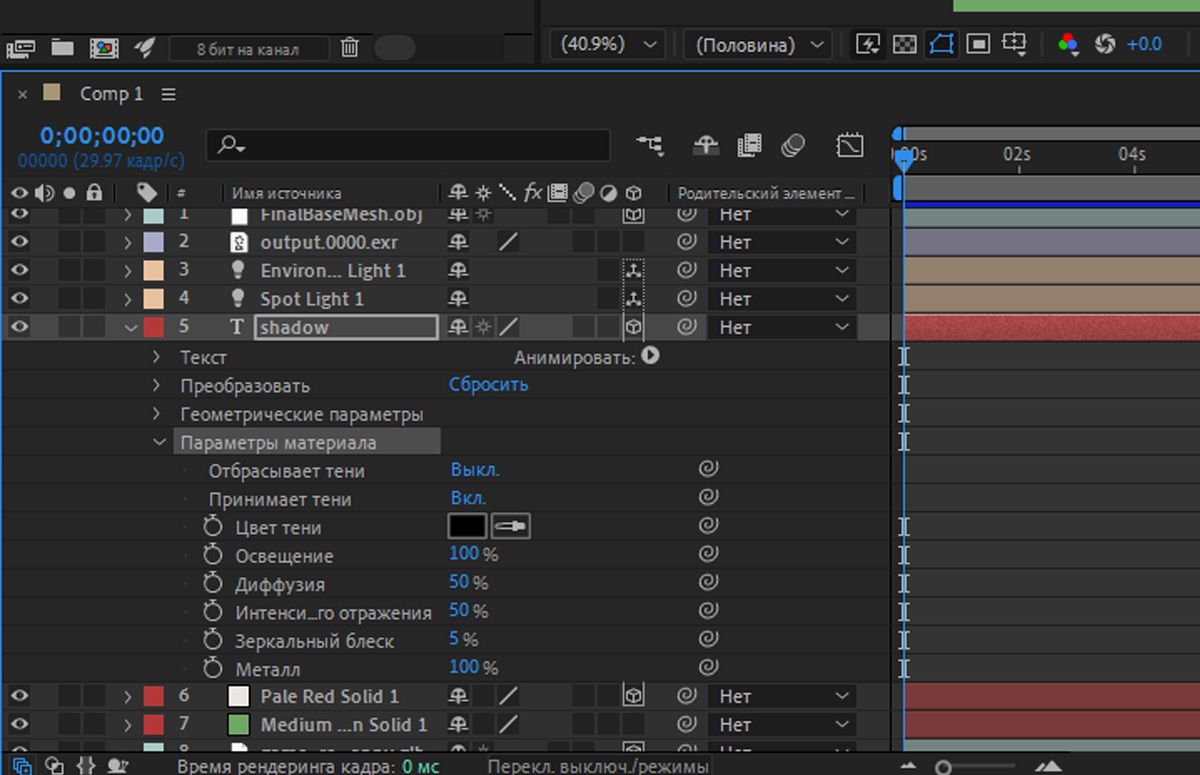Screen dimensions: 1200x775
Task: Hide the Spot Light 1 layer
Action: click(x=20, y=298)
